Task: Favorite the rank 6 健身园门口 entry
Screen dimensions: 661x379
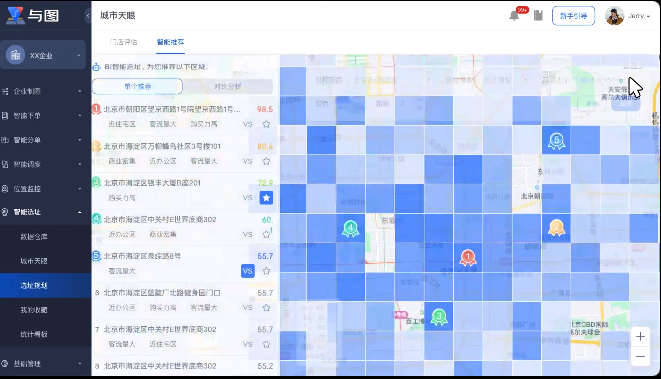Action: (266, 307)
